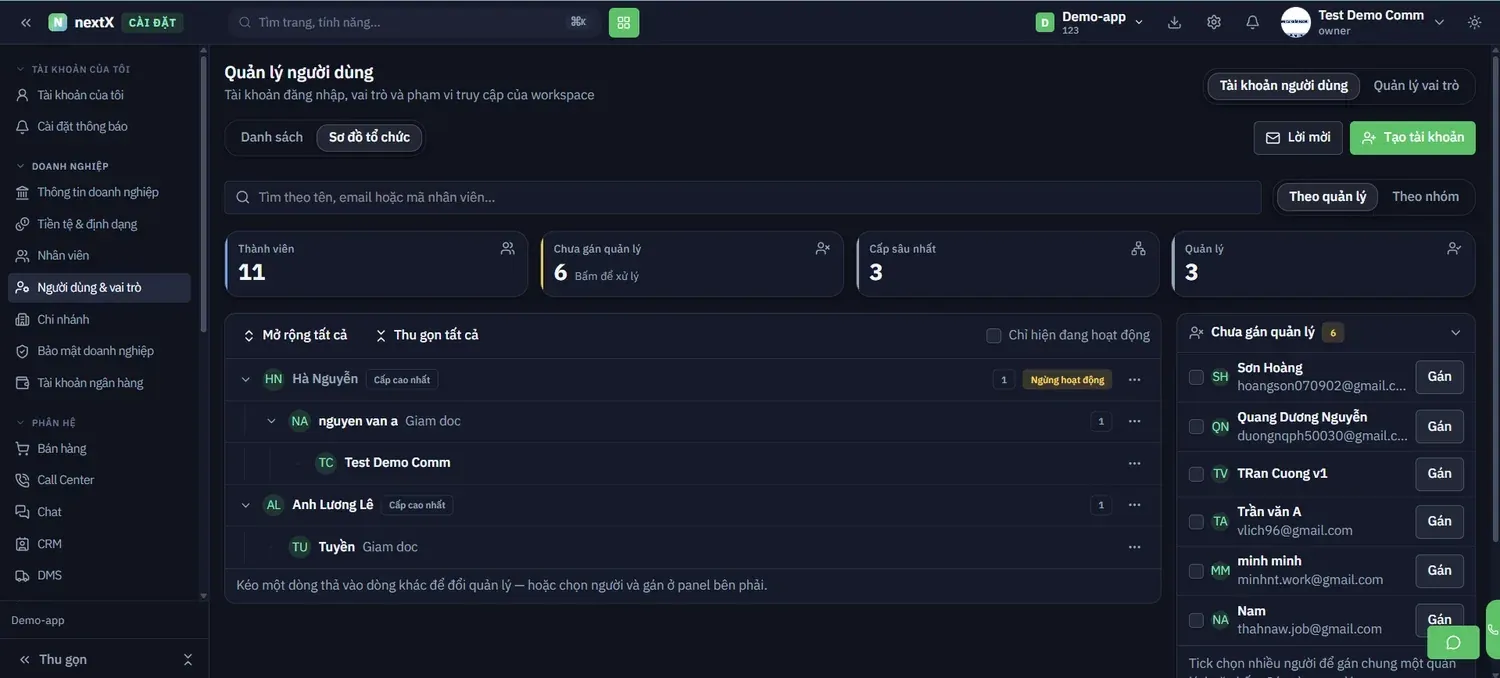
Task: Switch to Quản lý vai trò tab
Action: tap(1416, 86)
